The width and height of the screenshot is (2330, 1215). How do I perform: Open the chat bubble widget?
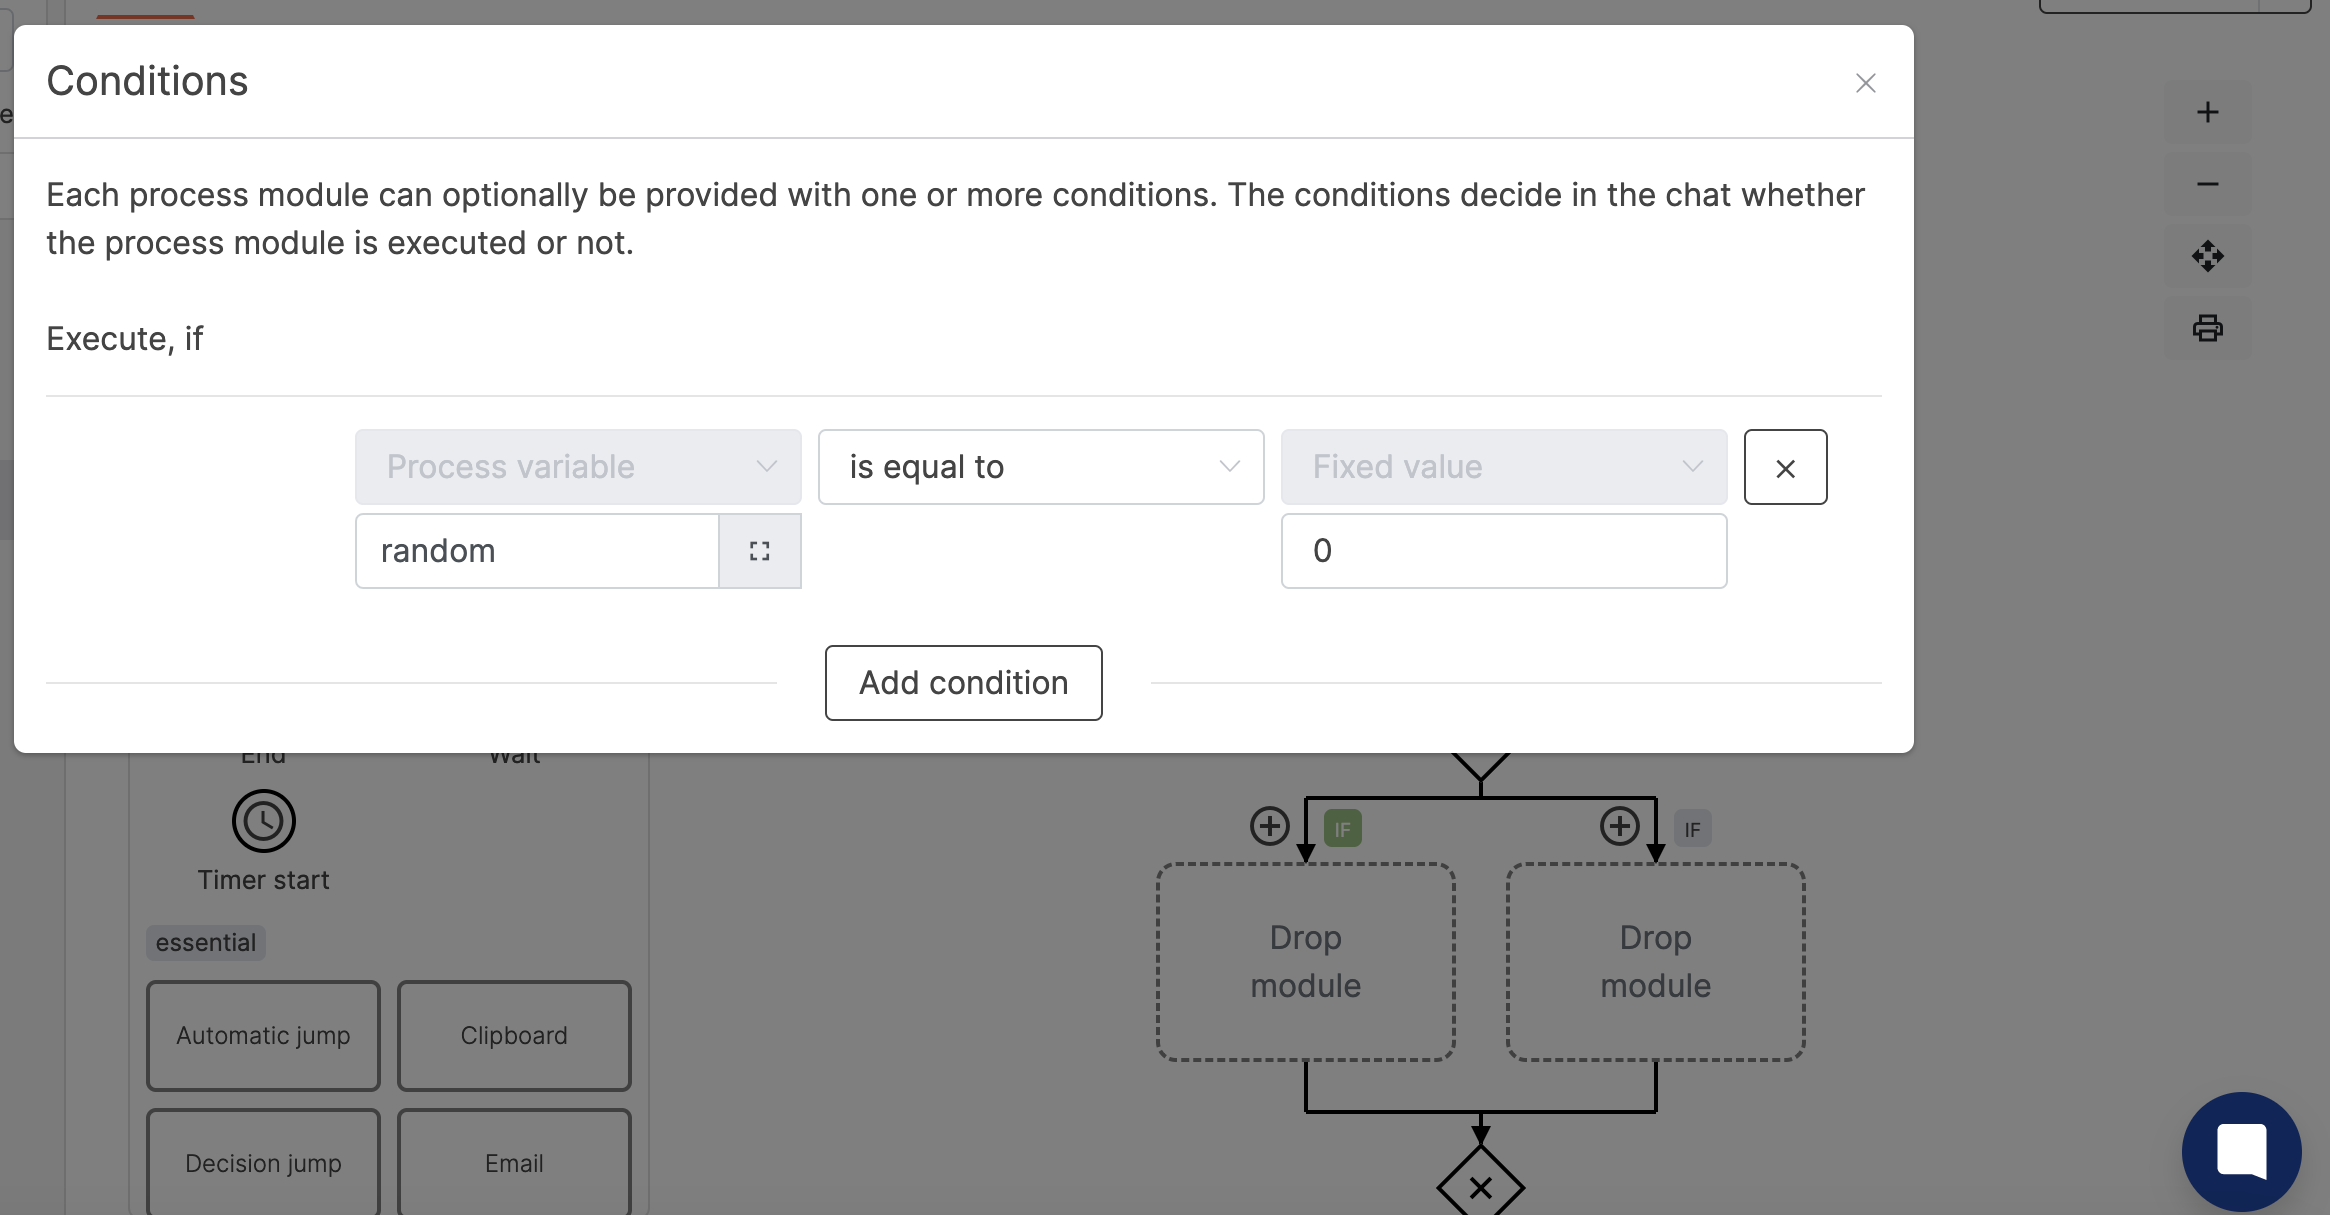click(x=2241, y=1151)
